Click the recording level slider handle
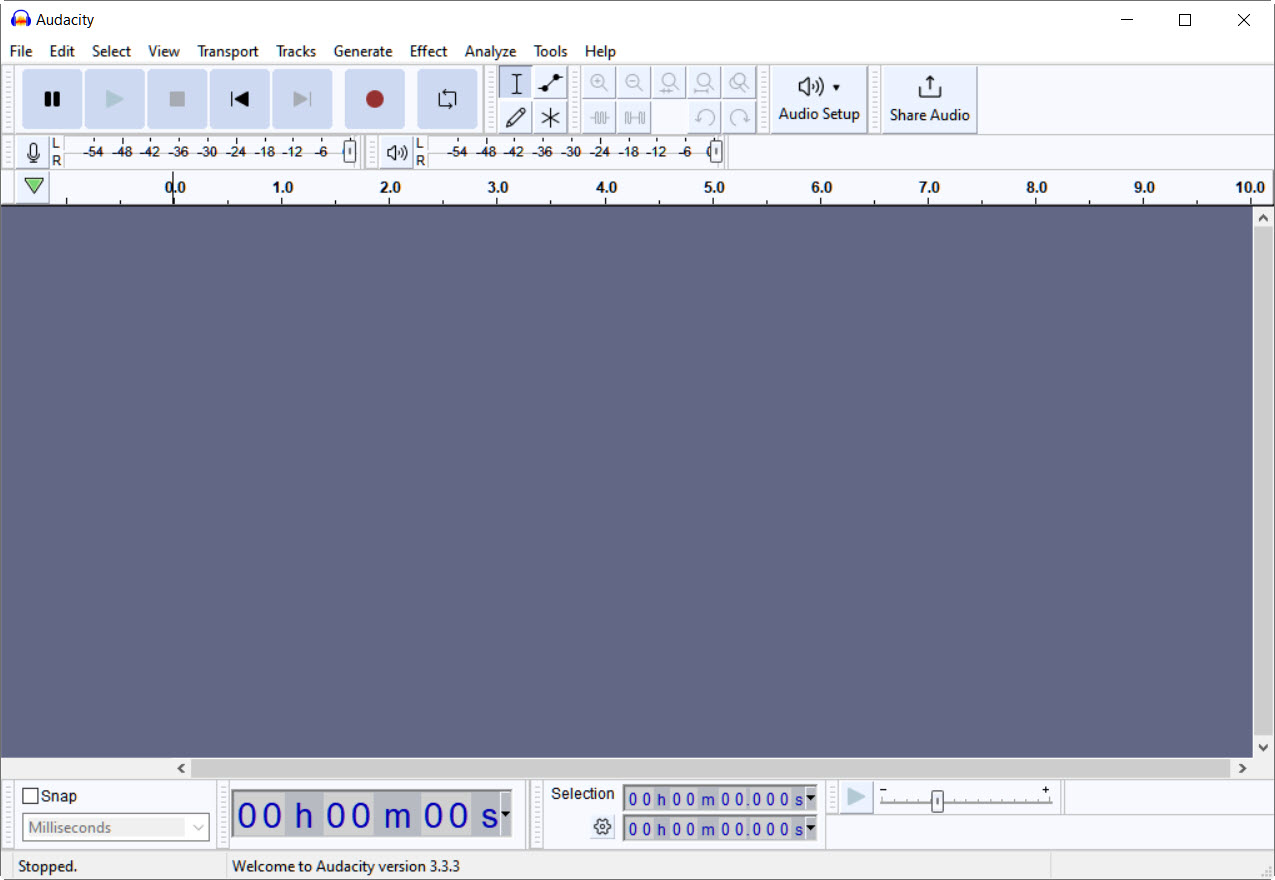Screen dimensions: 1275x880 click(349, 152)
